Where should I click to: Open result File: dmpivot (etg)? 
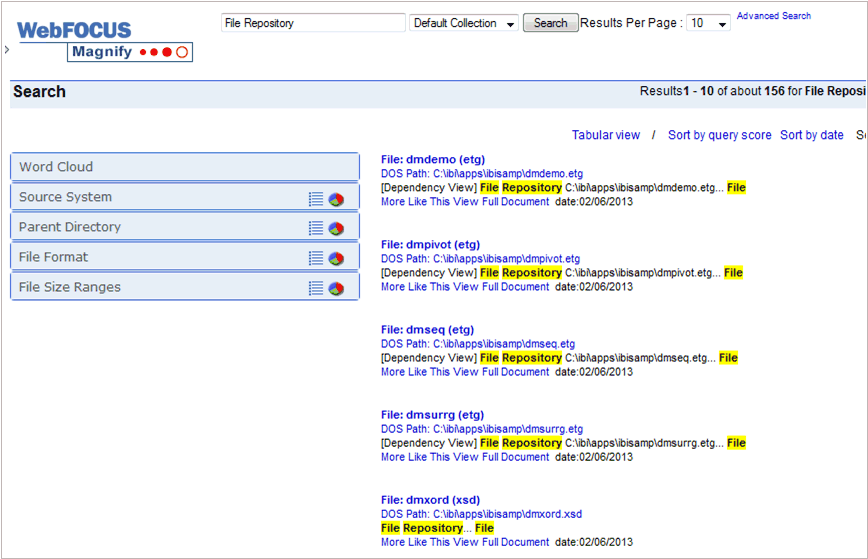430,245
